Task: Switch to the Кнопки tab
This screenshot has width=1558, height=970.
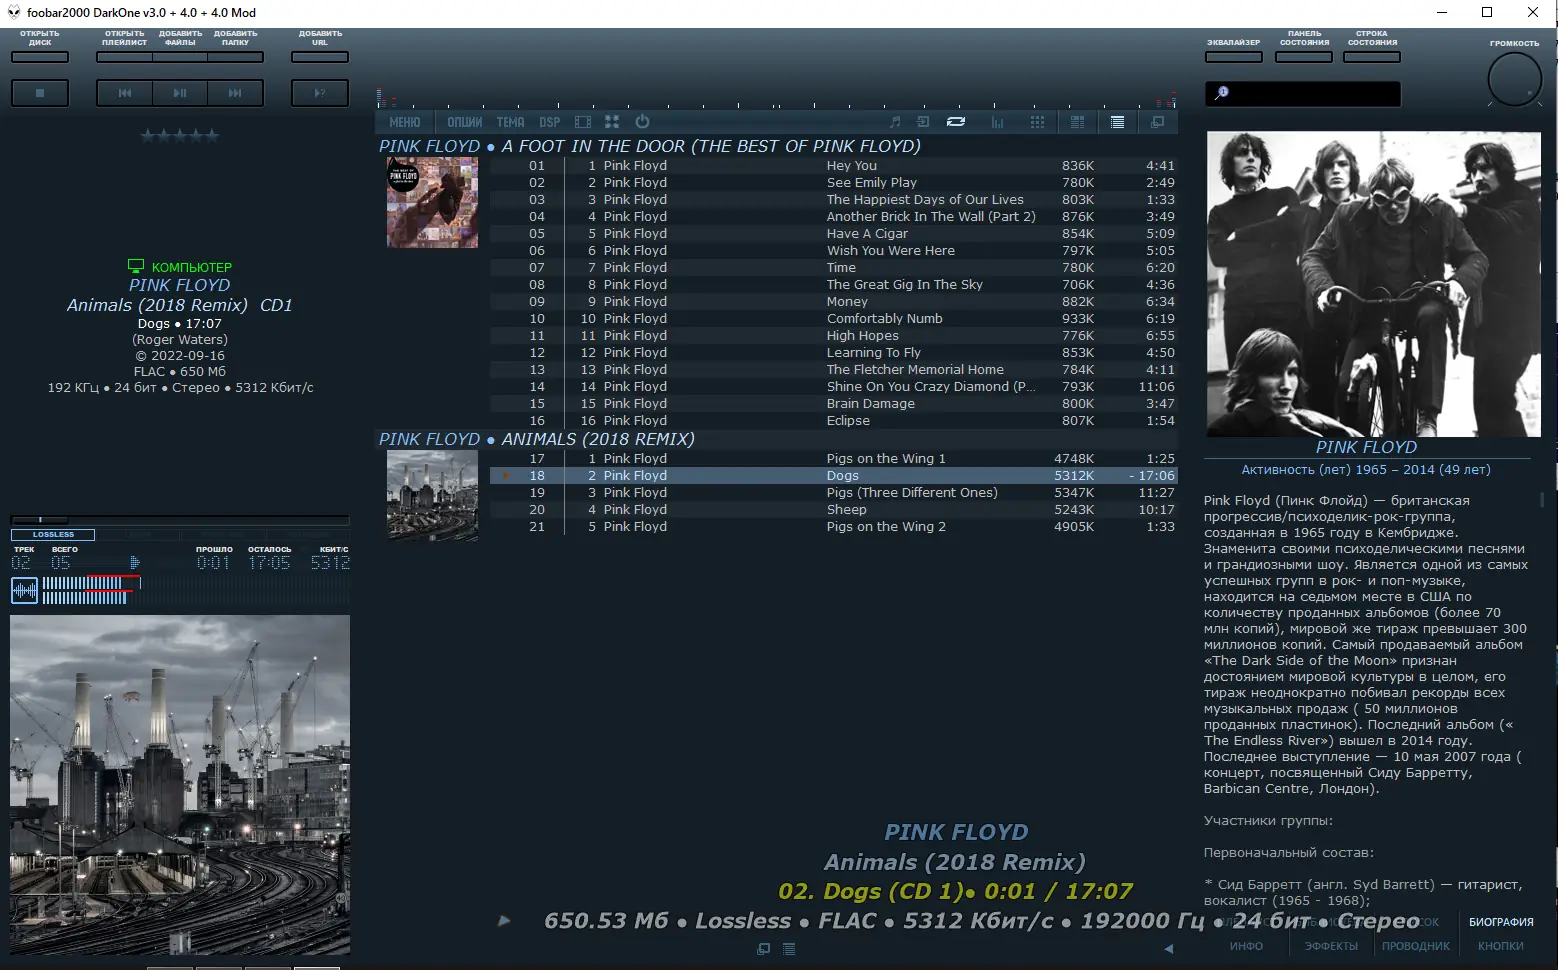Action: (1501, 946)
